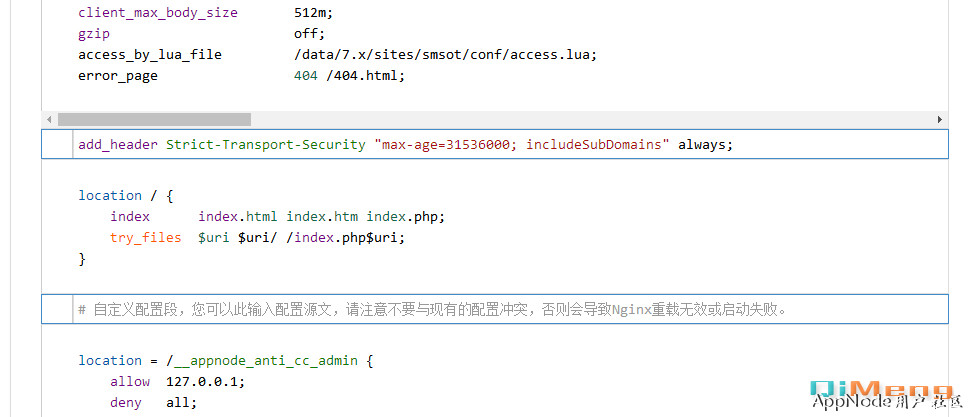Click the gzip directive name
The height and width of the screenshot is (417, 970).
(x=94, y=34)
